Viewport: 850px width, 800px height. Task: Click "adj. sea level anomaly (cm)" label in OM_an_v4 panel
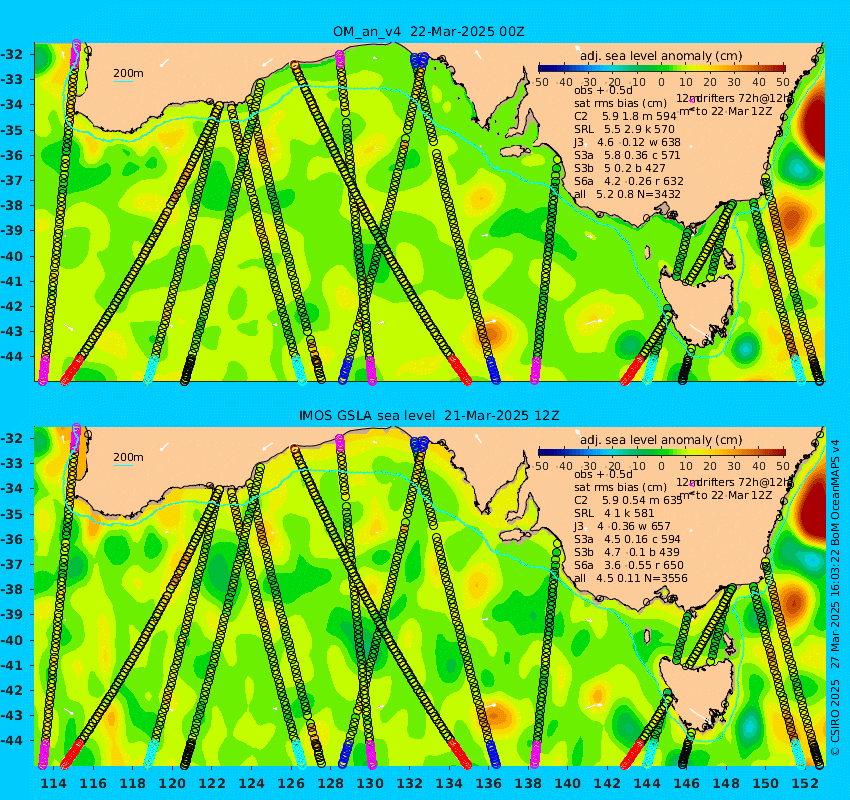[661, 56]
